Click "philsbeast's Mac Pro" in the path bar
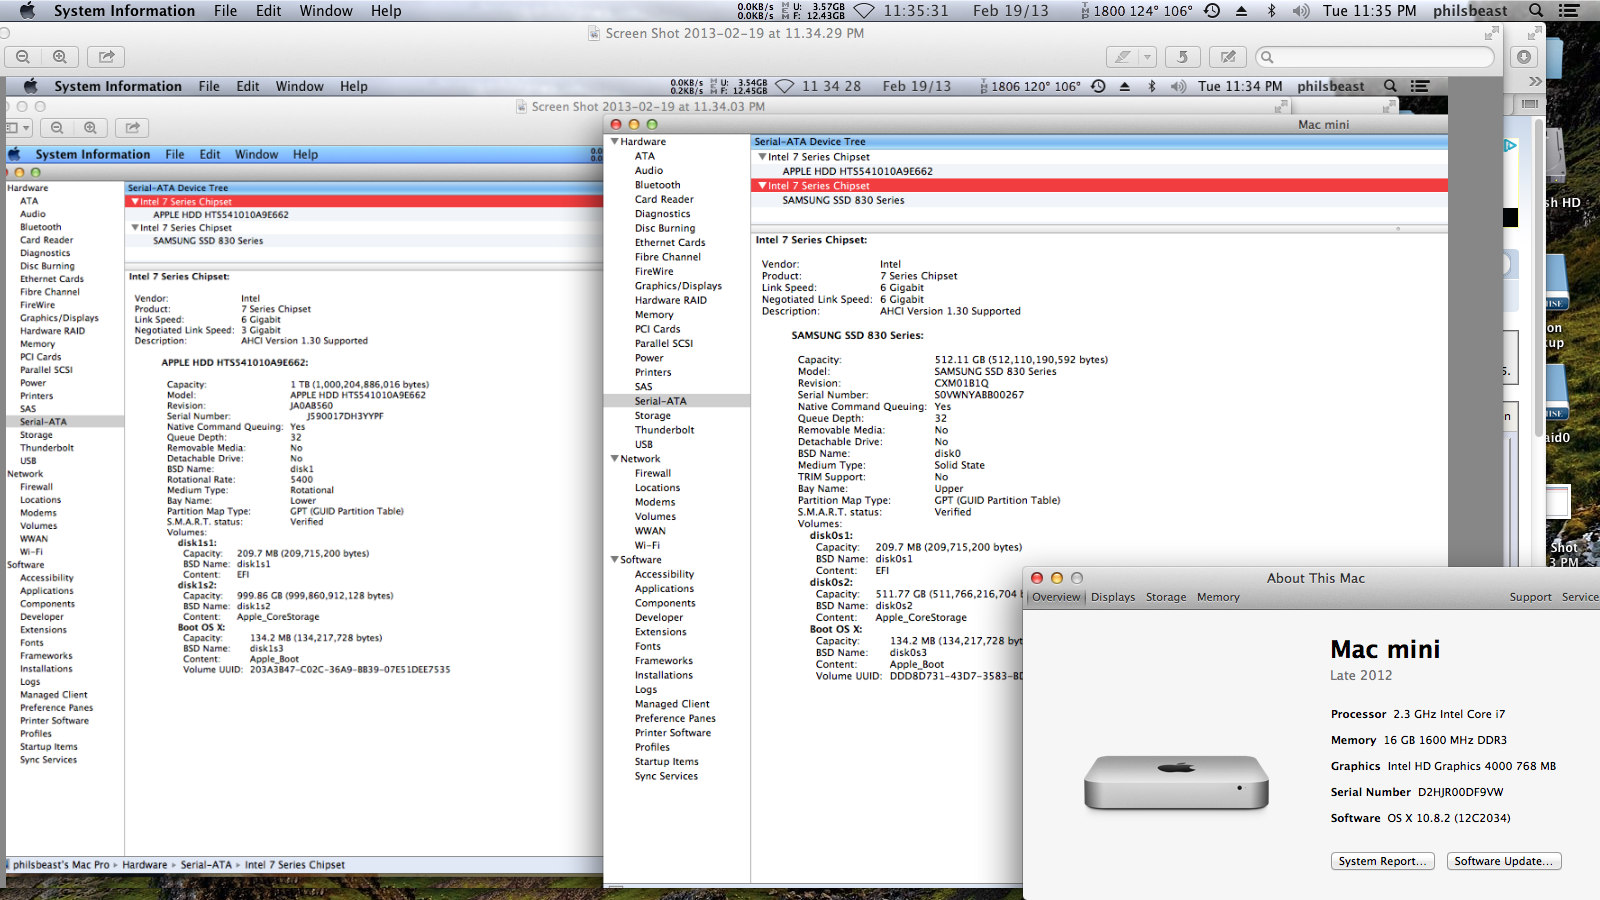1600x900 pixels. [61, 865]
